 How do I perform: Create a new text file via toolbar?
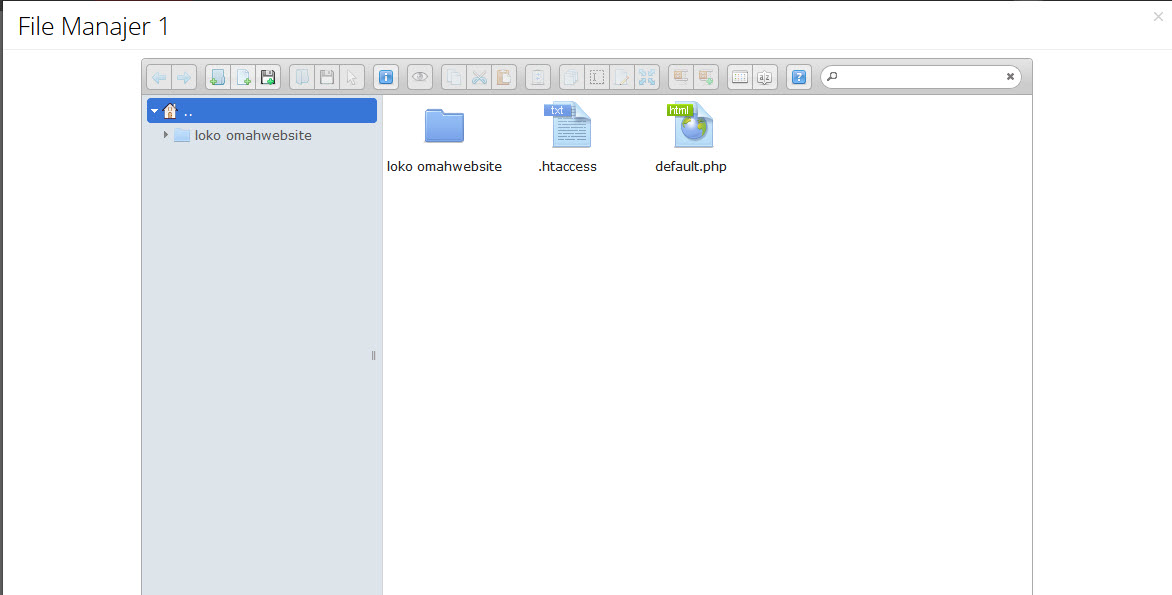tap(242, 77)
